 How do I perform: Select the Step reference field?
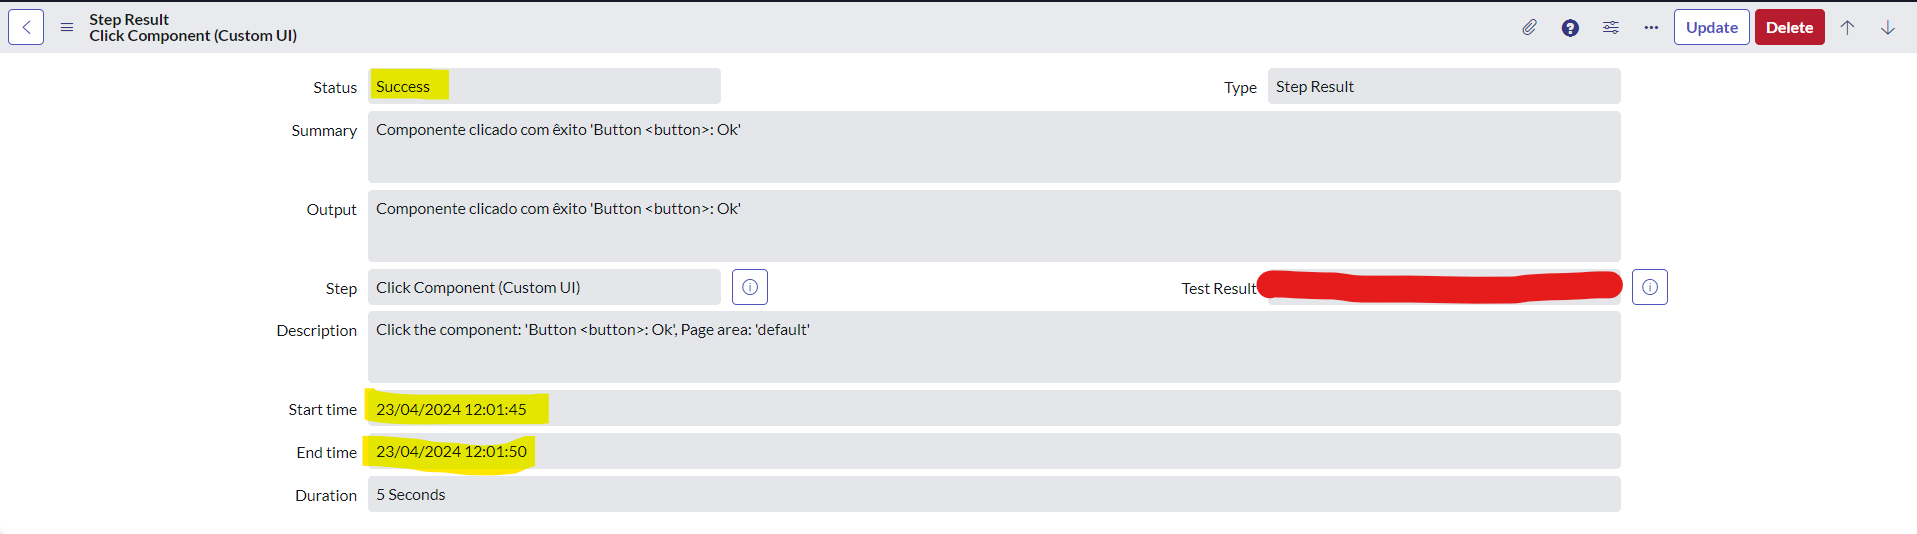pos(544,287)
